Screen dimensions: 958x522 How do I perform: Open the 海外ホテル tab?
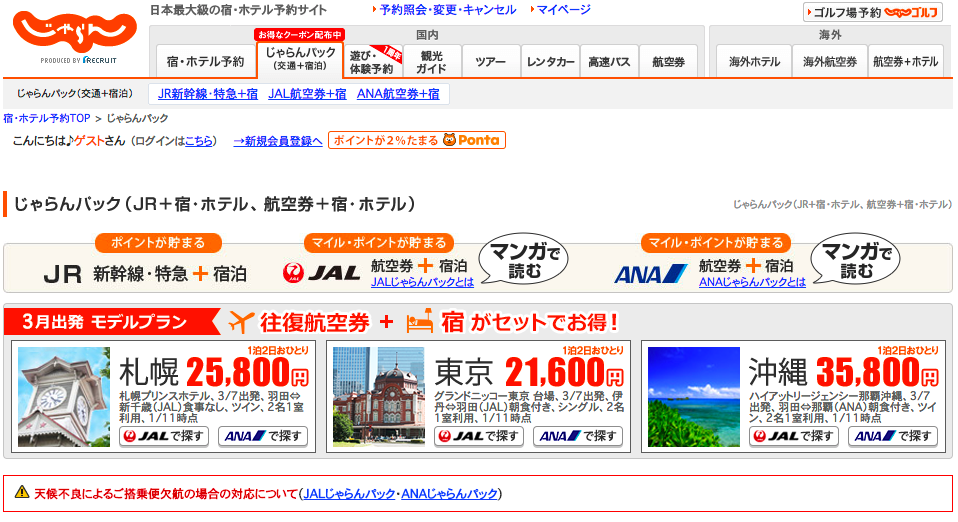pos(754,62)
